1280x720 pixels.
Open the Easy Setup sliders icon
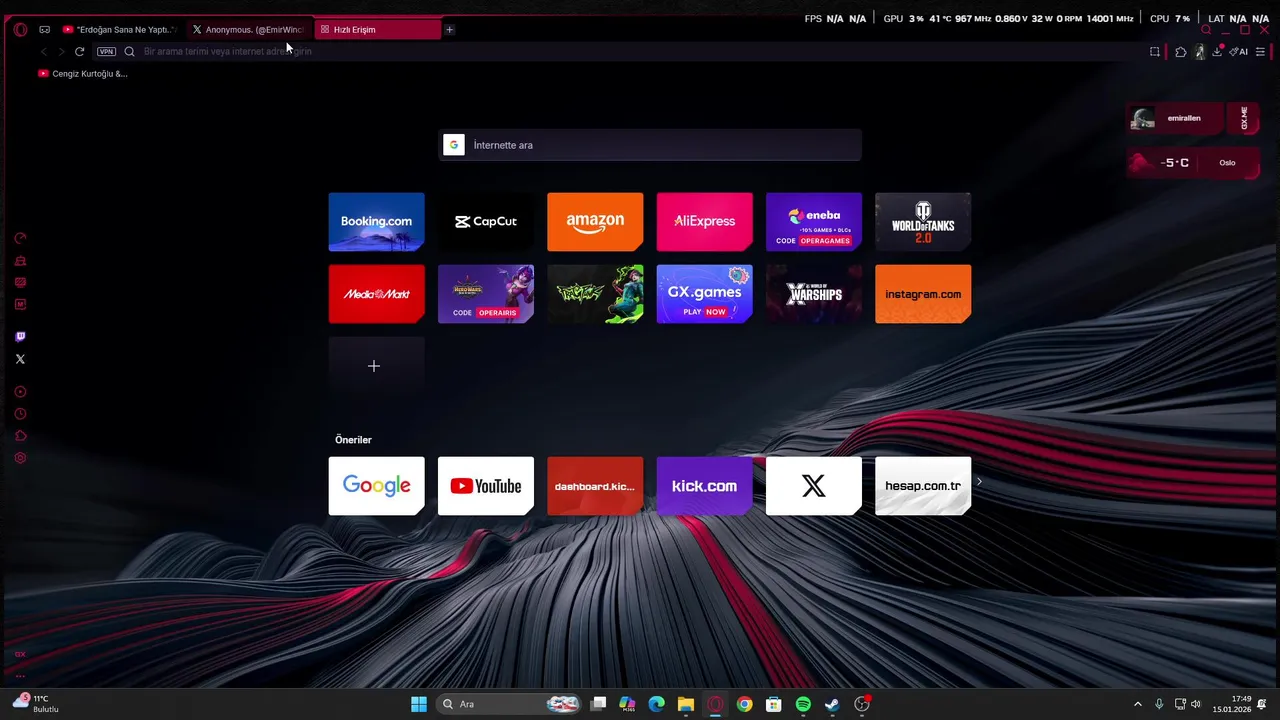point(1260,51)
